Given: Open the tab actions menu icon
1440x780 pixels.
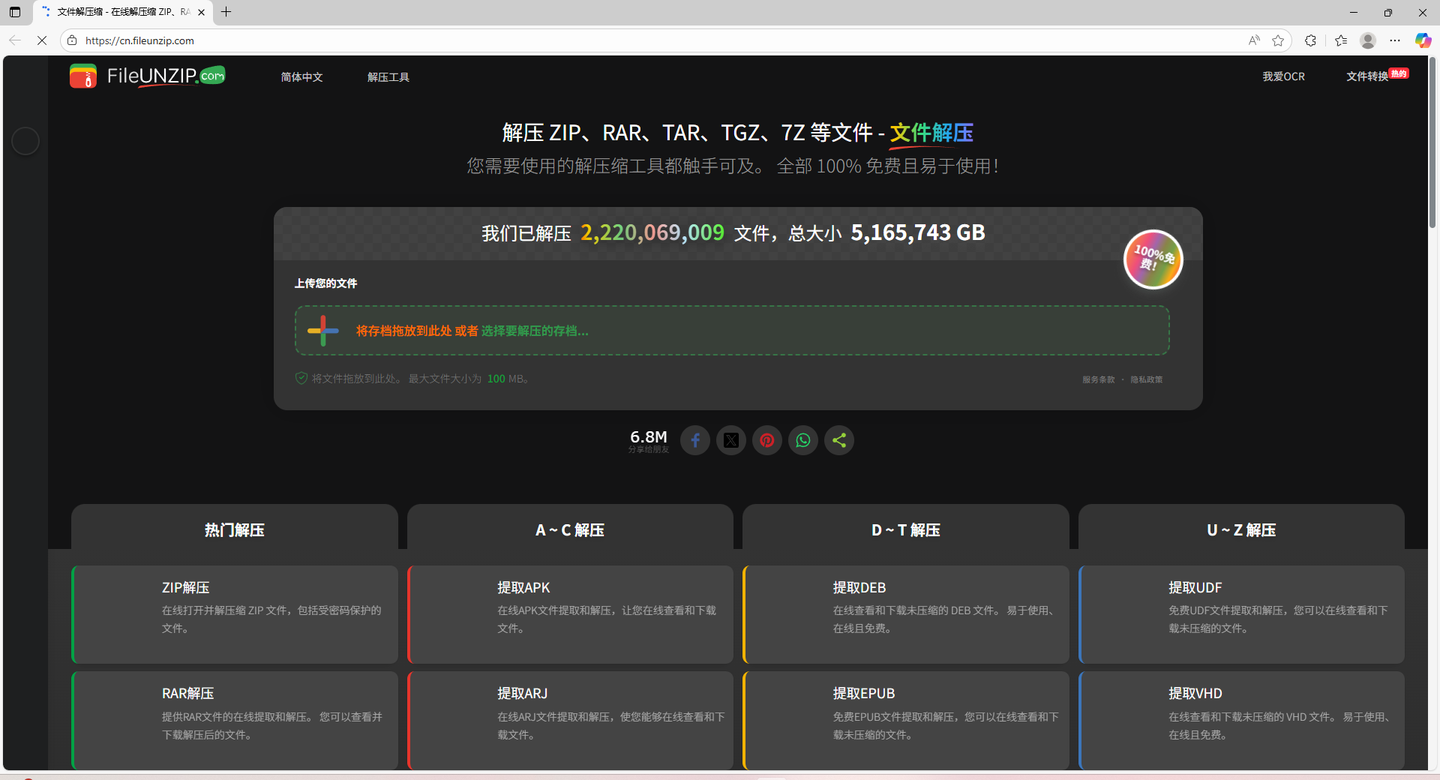Looking at the screenshot, I should point(15,12).
